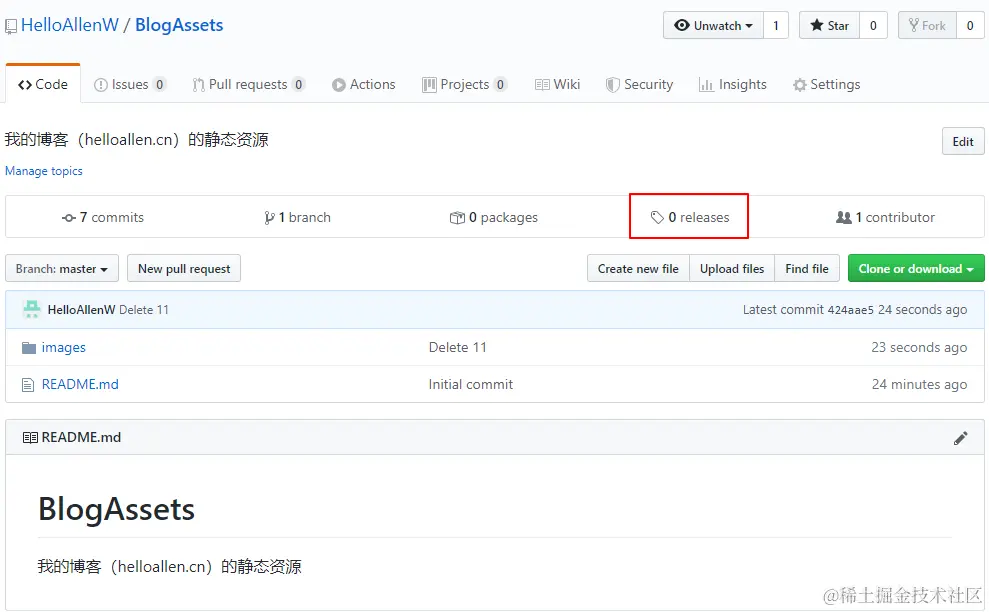Viewport: 989px width, 612px height.
Task: Open the Delete 11 commit in images row
Action: (x=458, y=348)
